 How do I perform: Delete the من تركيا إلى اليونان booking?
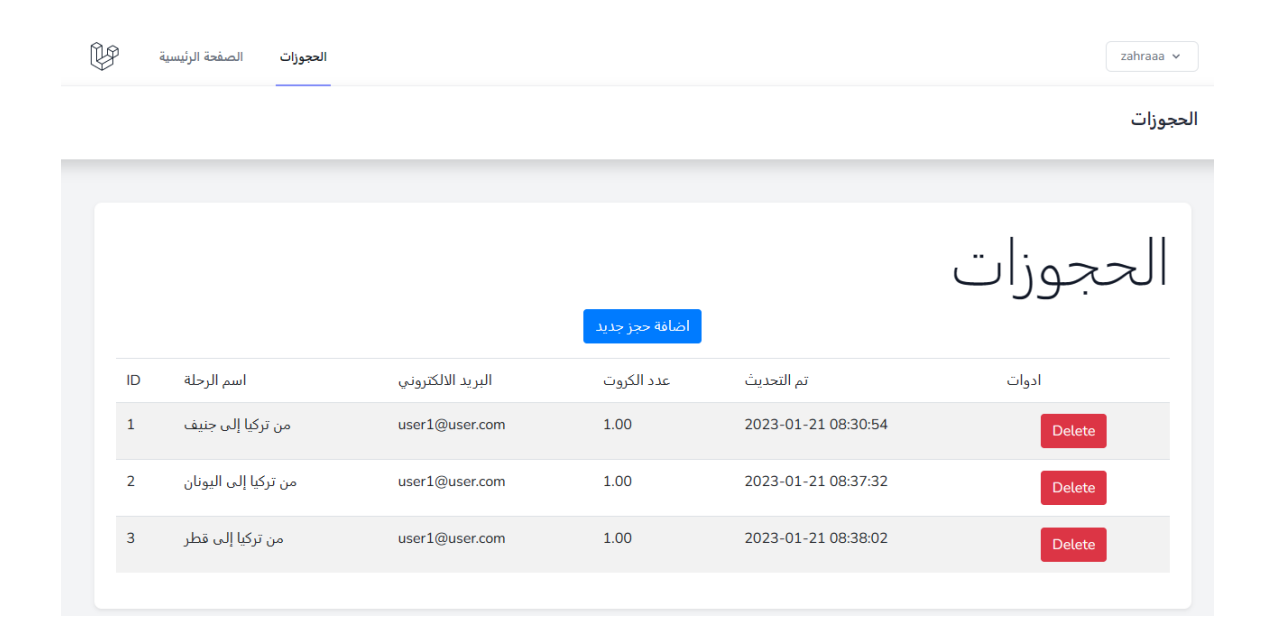click(x=1073, y=488)
